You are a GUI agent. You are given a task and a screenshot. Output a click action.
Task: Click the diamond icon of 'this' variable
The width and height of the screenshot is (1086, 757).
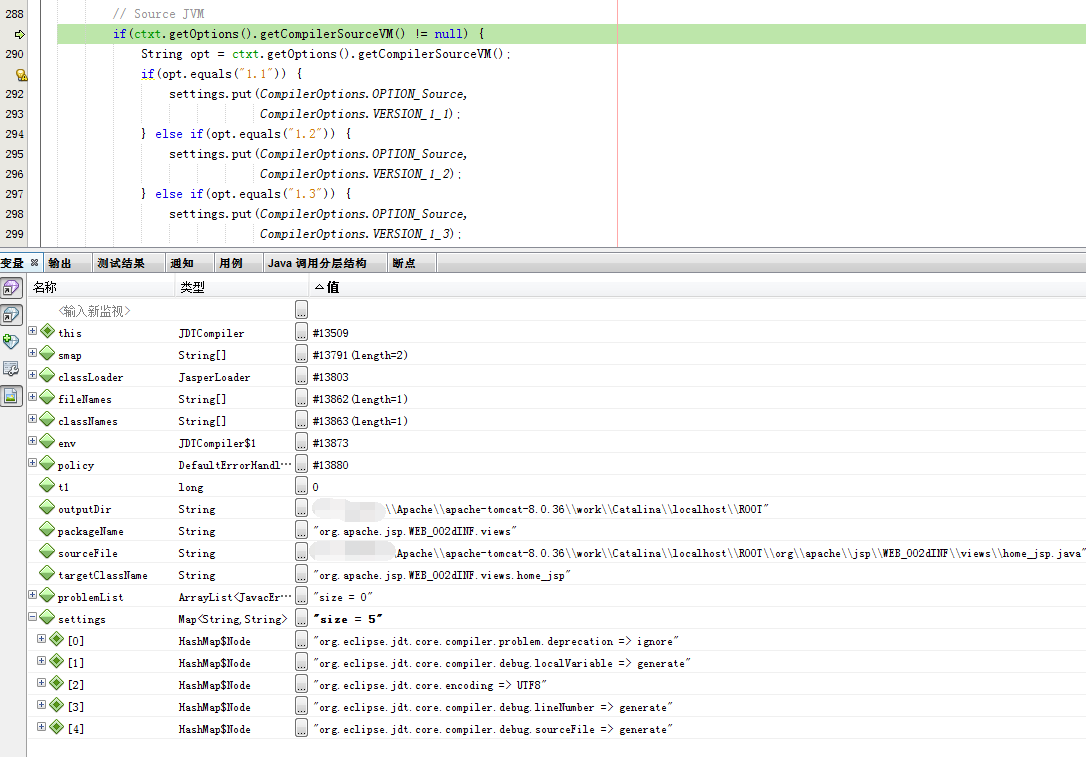pyautogui.click(x=47, y=331)
